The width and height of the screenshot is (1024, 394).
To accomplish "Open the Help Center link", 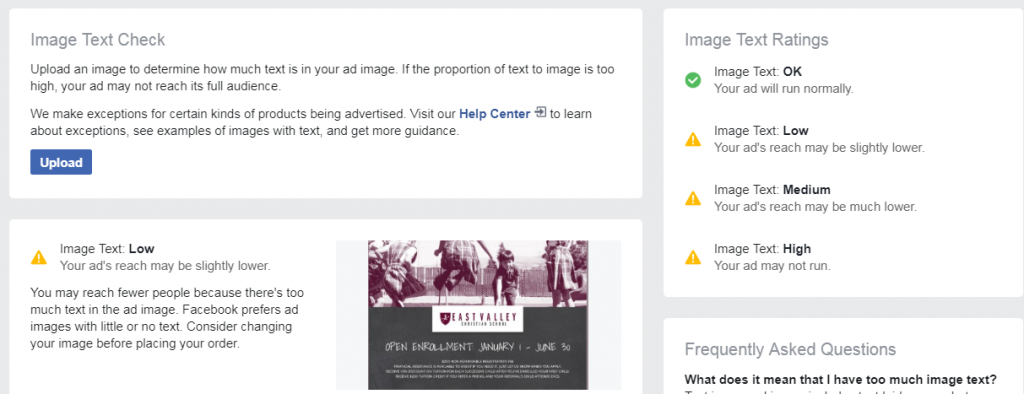I will (x=494, y=114).
